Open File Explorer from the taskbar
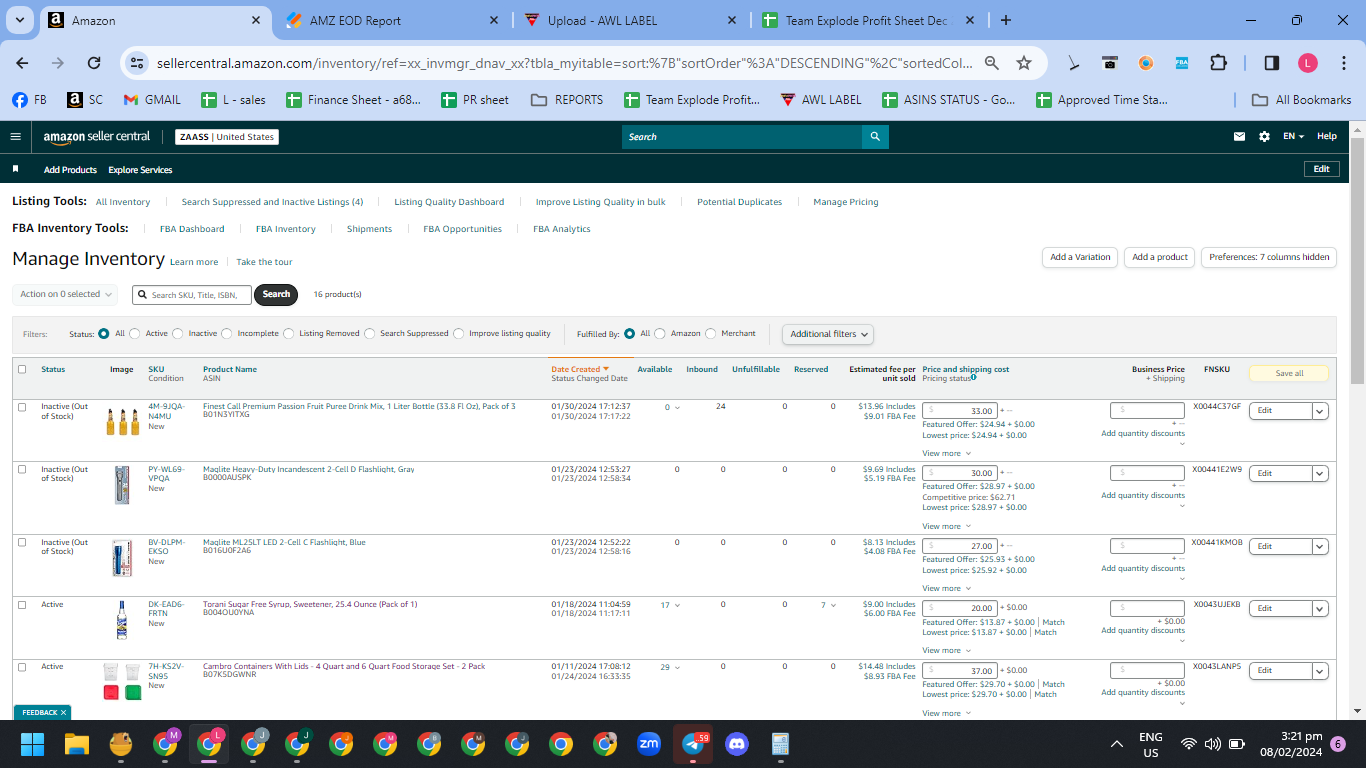The height and width of the screenshot is (768, 1366). tap(77, 744)
